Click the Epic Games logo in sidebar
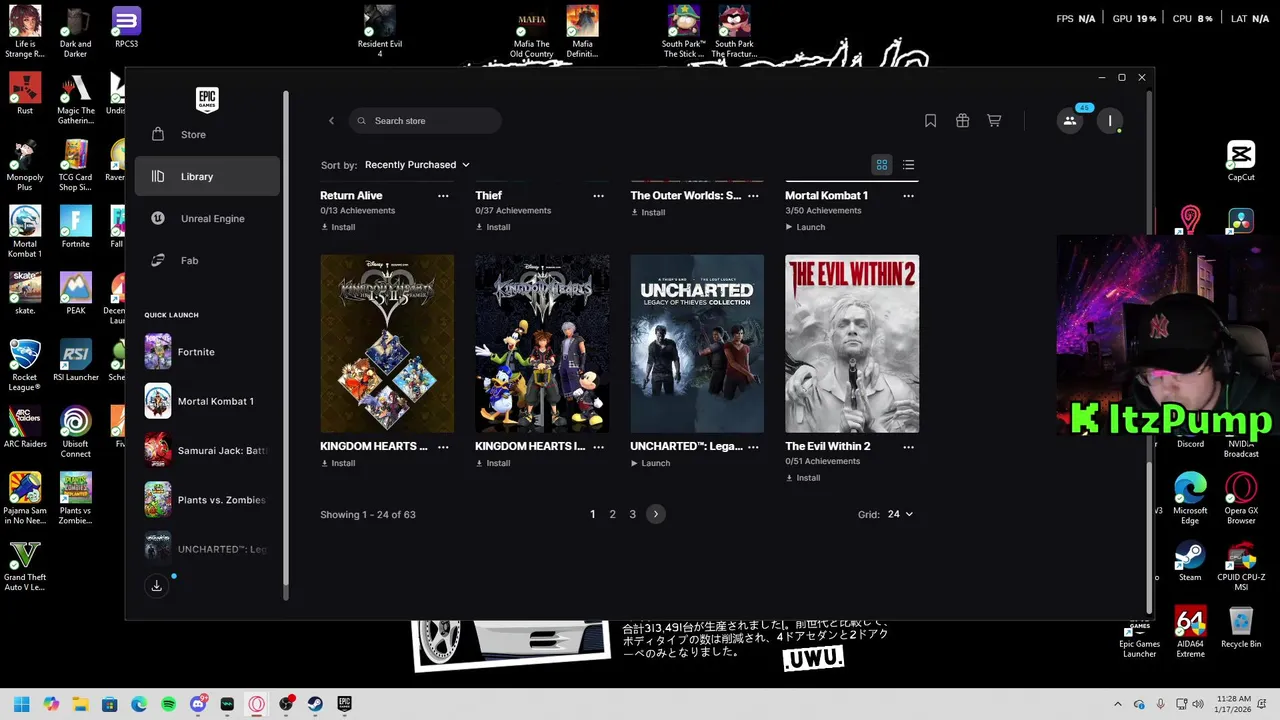The image size is (1280, 720). (x=207, y=99)
